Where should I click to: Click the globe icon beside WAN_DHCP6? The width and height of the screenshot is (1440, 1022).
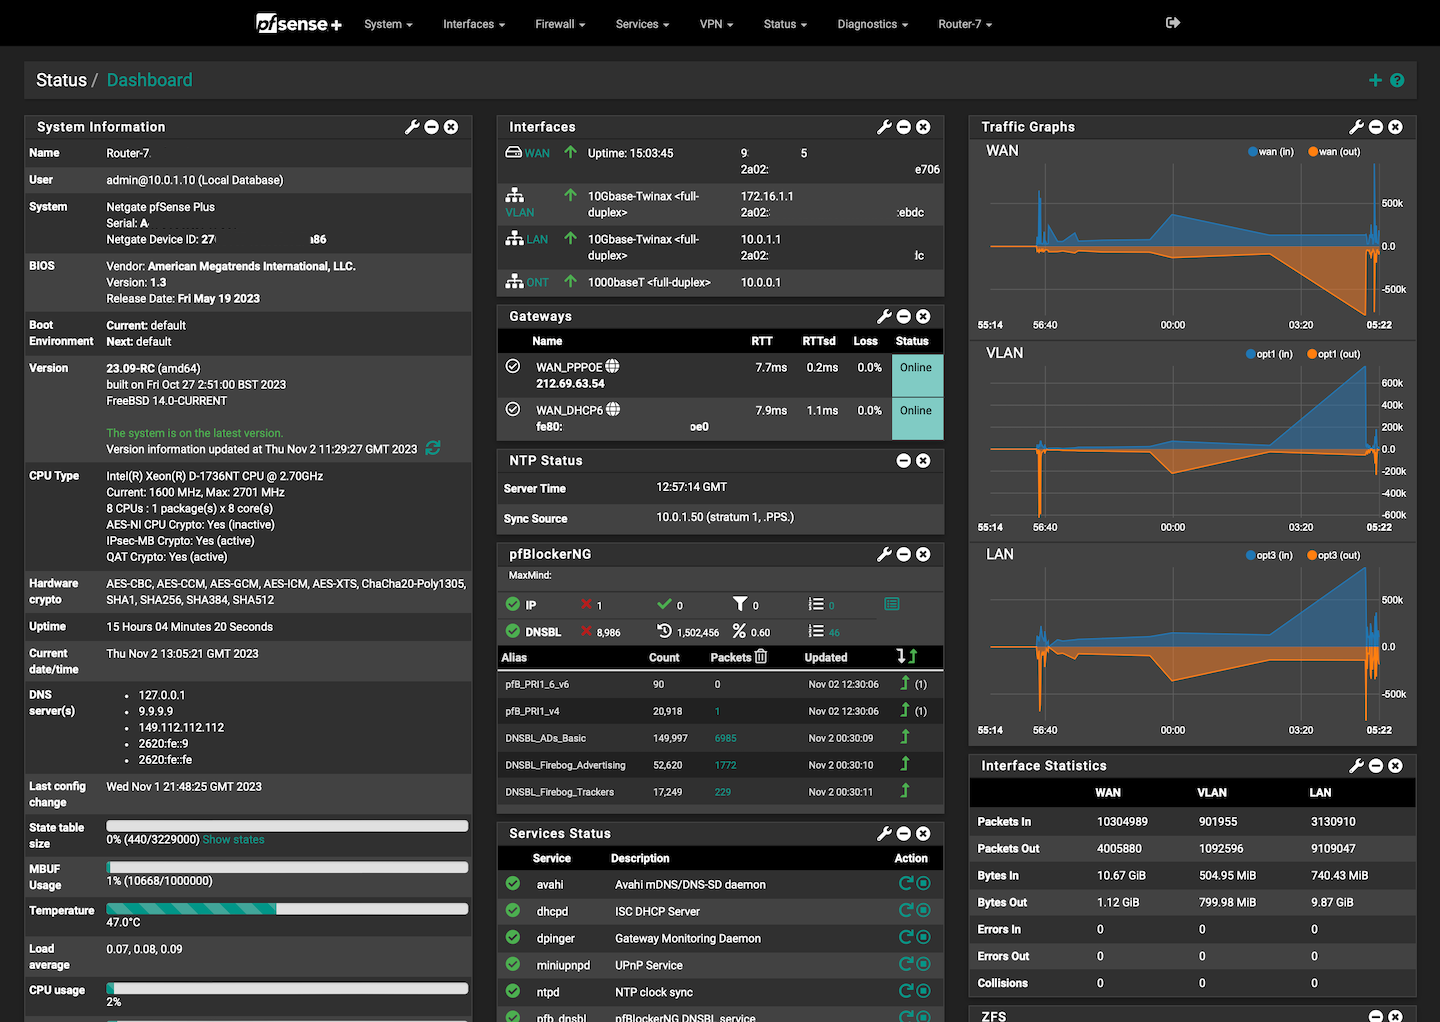tap(613, 409)
